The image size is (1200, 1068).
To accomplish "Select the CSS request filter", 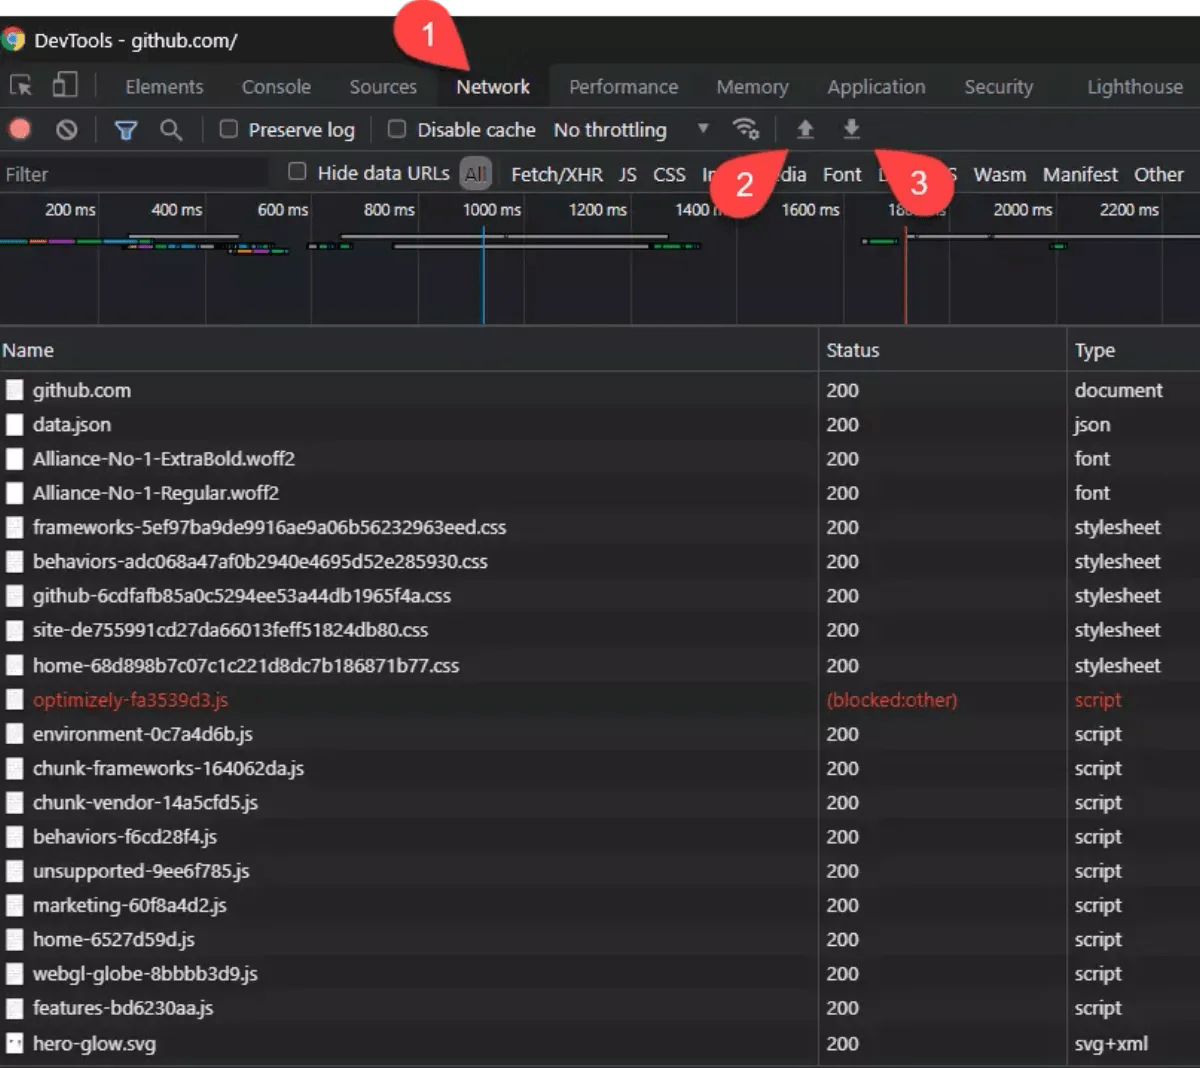I will point(668,173).
